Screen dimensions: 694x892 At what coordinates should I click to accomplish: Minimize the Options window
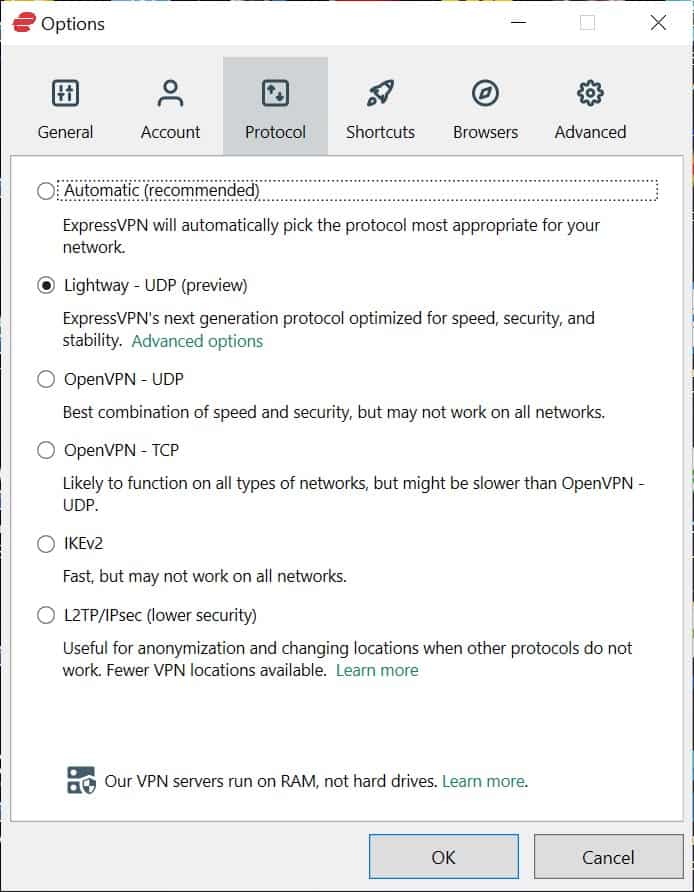pyautogui.click(x=519, y=23)
